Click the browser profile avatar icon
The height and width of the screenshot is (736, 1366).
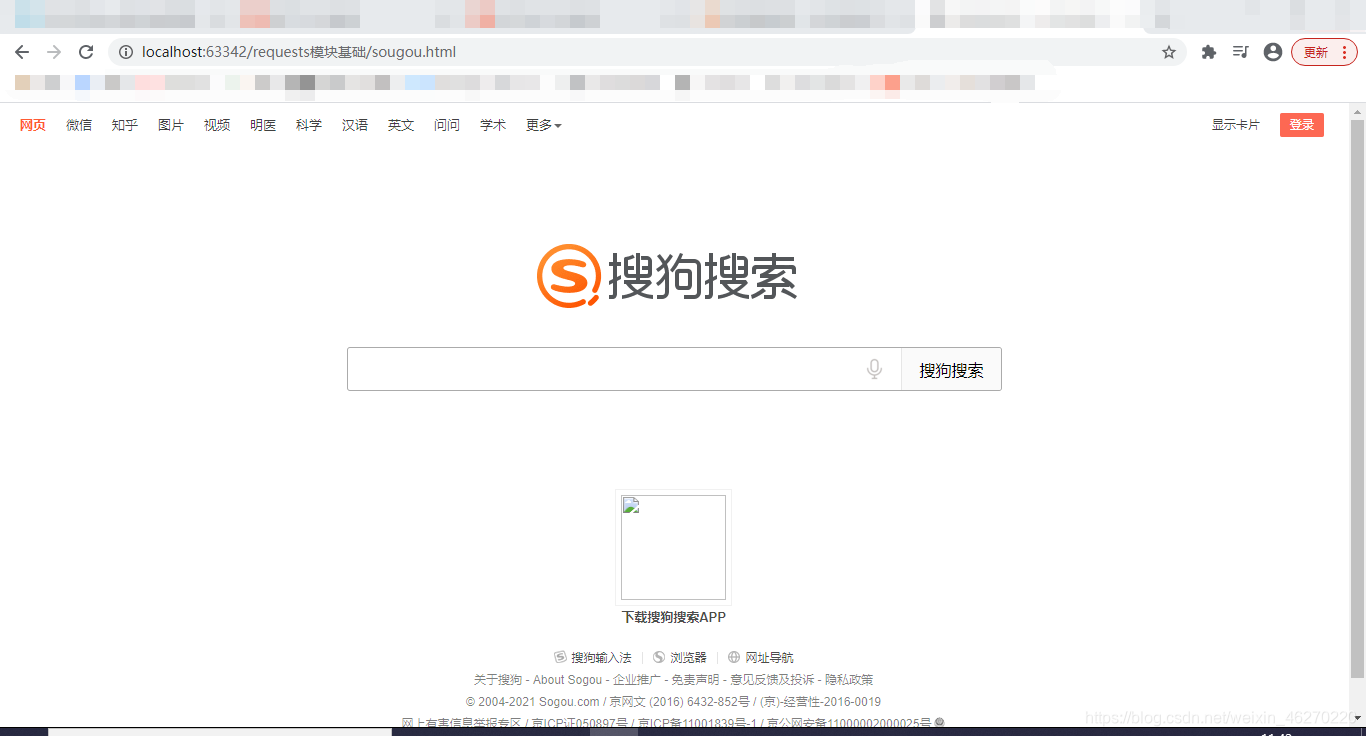(x=1272, y=51)
